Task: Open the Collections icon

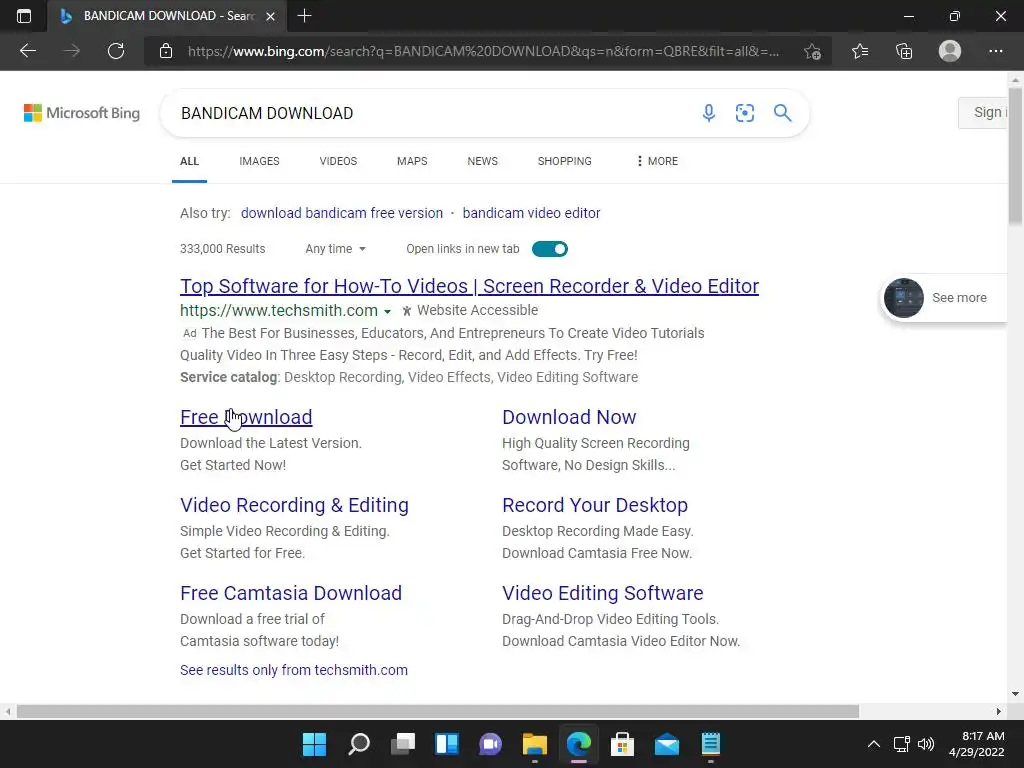Action: point(904,51)
